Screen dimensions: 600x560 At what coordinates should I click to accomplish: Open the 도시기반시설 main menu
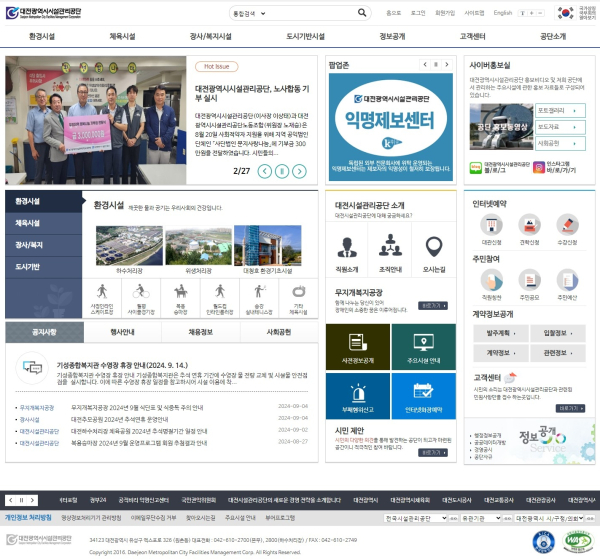click(x=305, y=36)
